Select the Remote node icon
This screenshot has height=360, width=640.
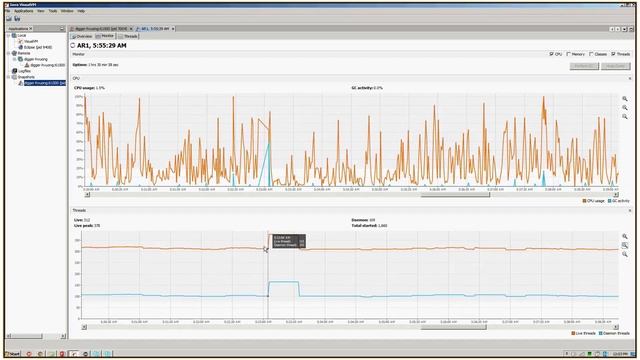pos(14,53)
